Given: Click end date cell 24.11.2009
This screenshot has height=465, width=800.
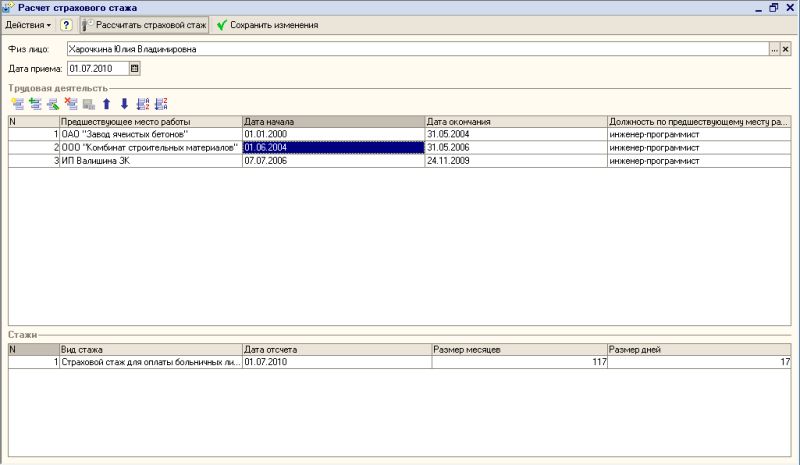Looking at the screenshot, I should [516, 161].
